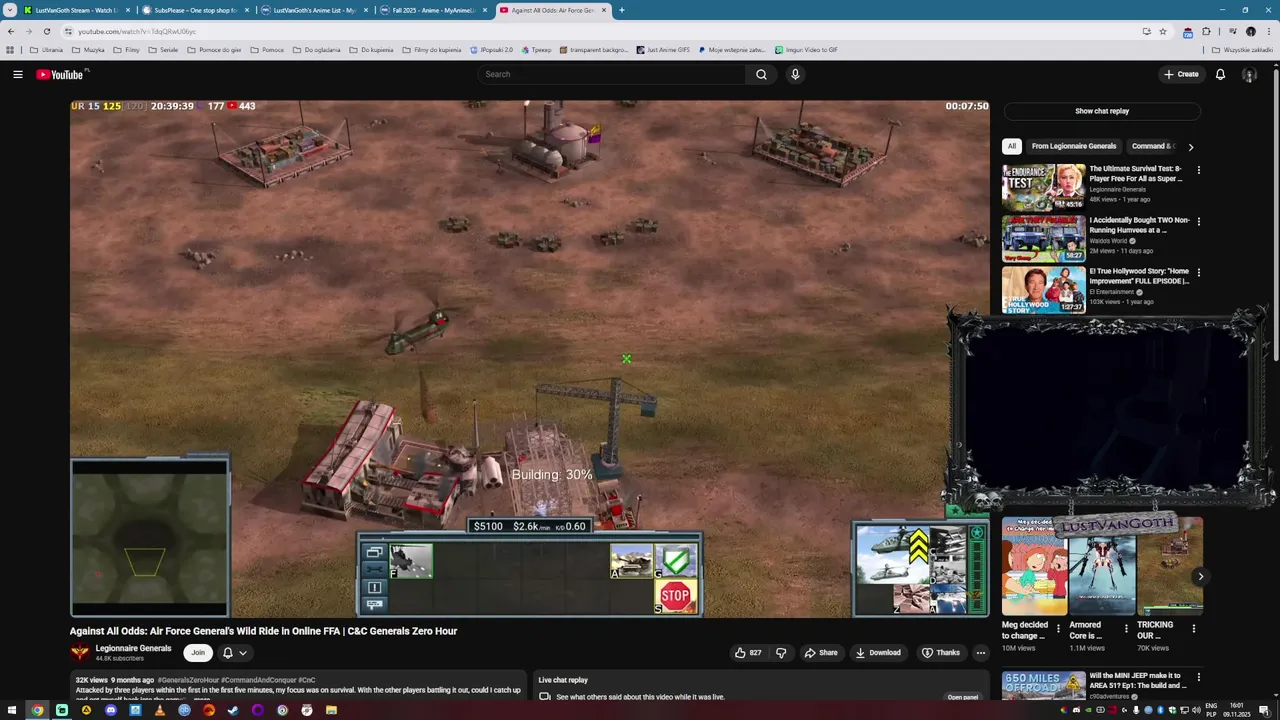Bookmark this page with star icon
The height and width of the screenshot is (720, 1280).
click(1163, 31)
